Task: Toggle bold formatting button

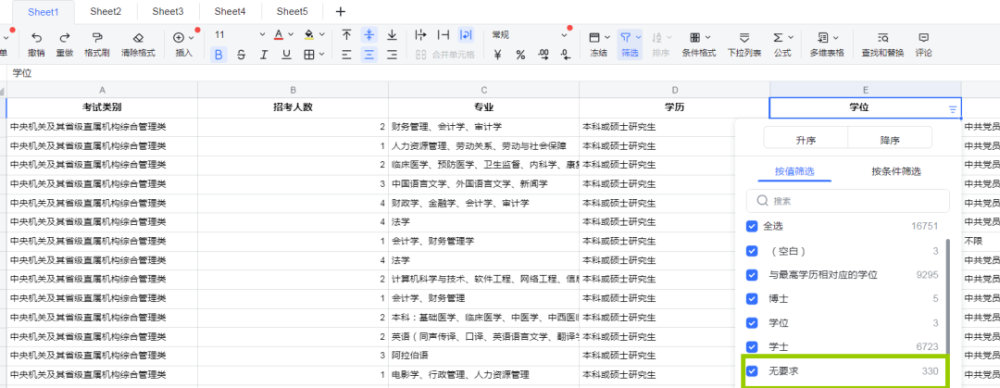Action: click(219, 55)
